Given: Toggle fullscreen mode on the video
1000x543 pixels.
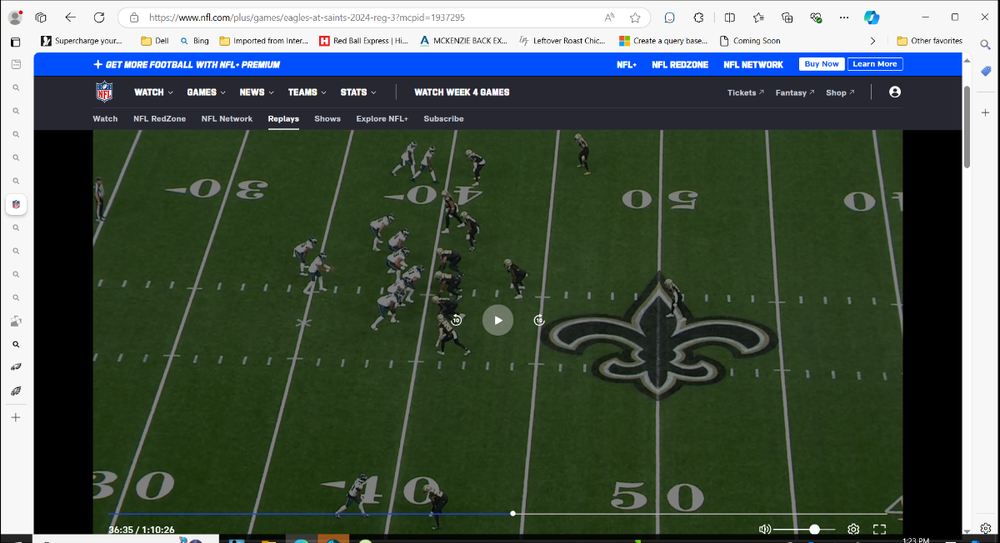Looking at the screenshot, I should 880,529.
